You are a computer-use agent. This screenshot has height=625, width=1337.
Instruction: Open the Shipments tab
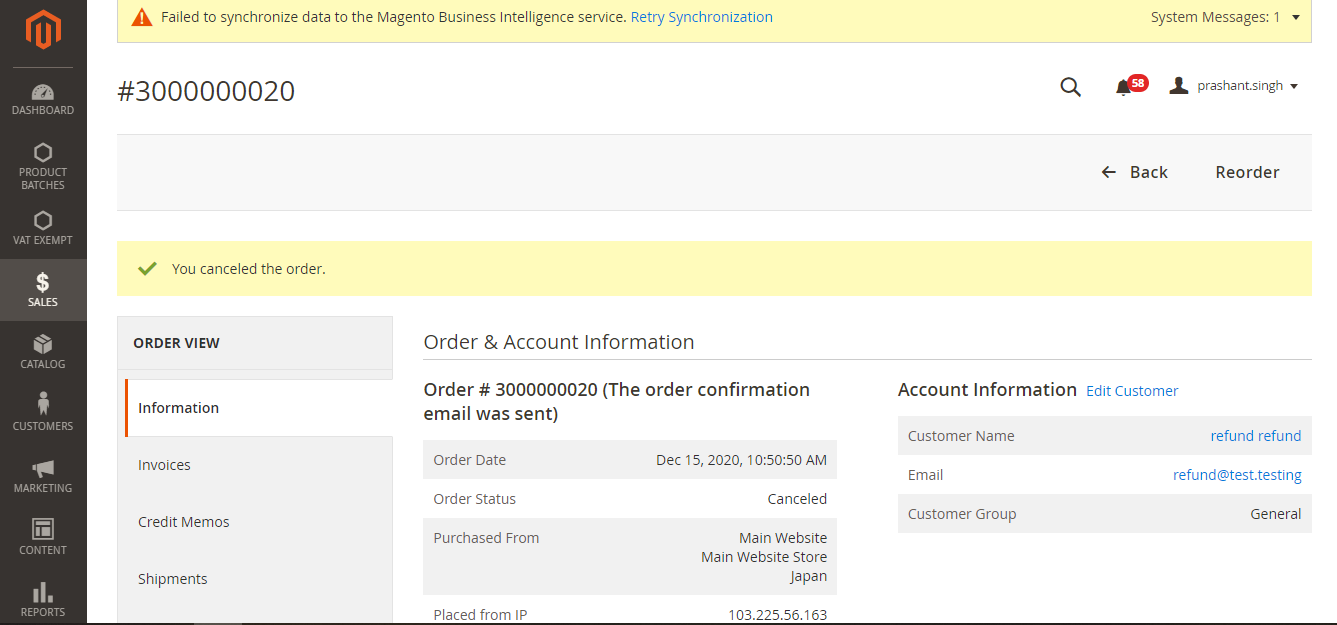coord(173,579)
